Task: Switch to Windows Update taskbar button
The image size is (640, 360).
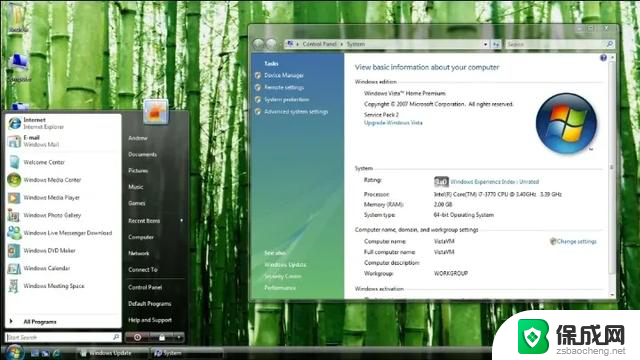Action: click(112, 353)
